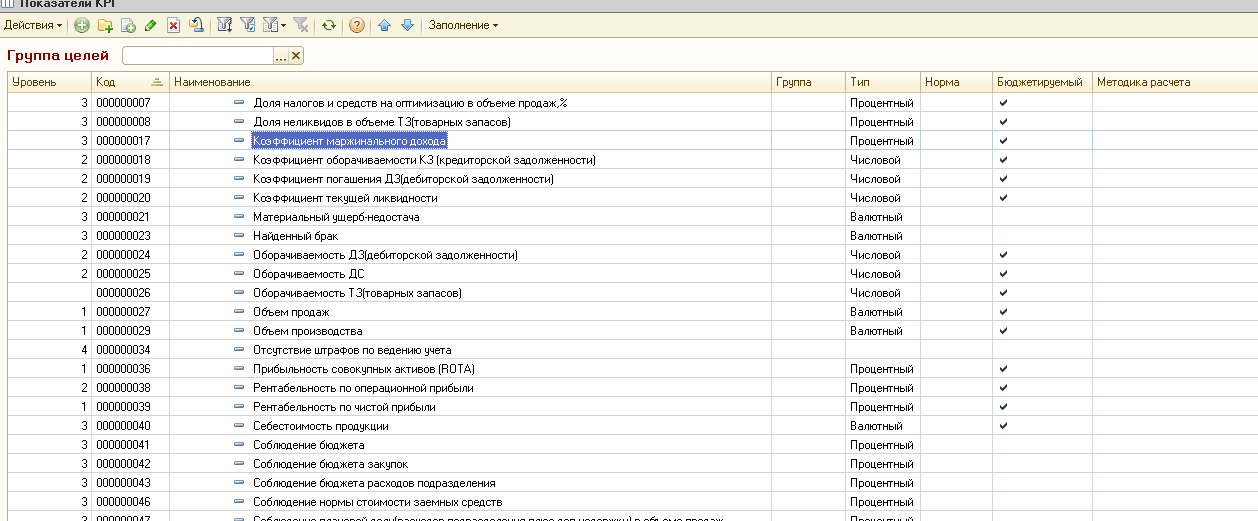Screen dimensions: 1258x521
Task: Move the item up with the blue up arrow
Action: click(x=384, y=25)
